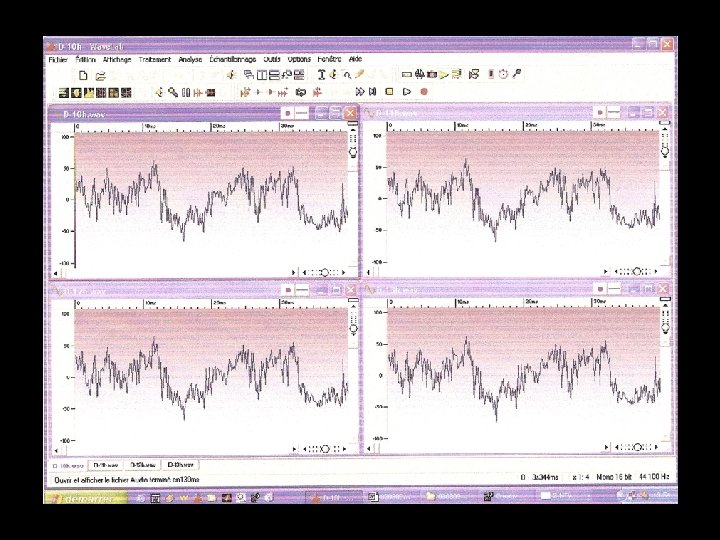The image size is (720, 540).
Task: Open the Analyse menu
Action: [190, 60]
